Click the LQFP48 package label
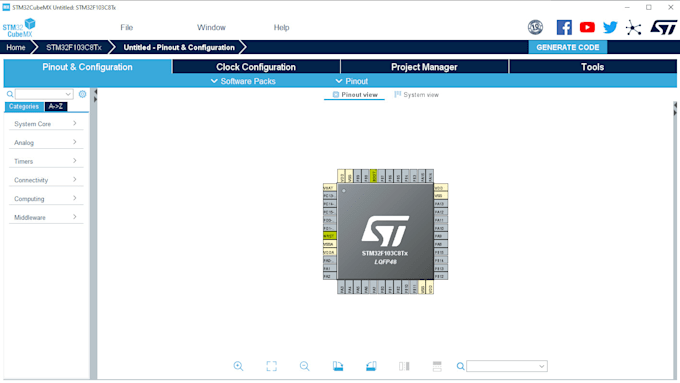The height and width of the screenshot is (383, 680). (386, 262)
